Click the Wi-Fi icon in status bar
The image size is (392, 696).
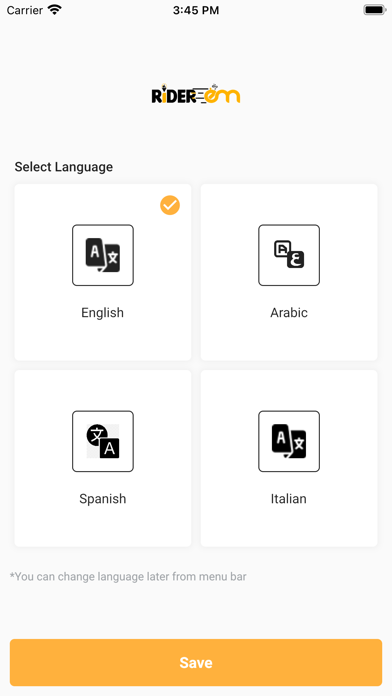[x=55, y=10]
